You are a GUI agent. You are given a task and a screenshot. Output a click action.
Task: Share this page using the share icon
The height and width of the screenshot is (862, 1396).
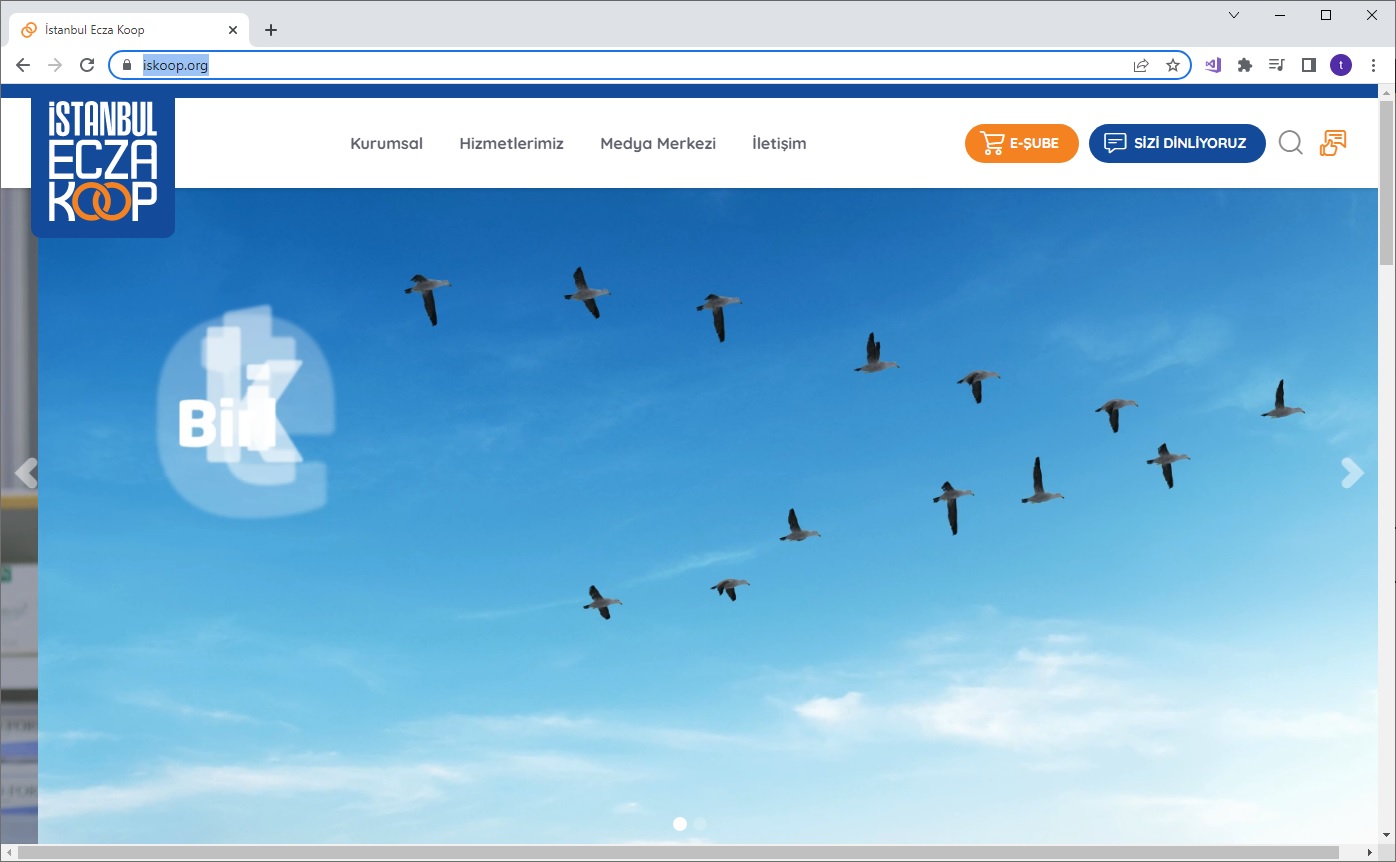tap(1141, 65)
